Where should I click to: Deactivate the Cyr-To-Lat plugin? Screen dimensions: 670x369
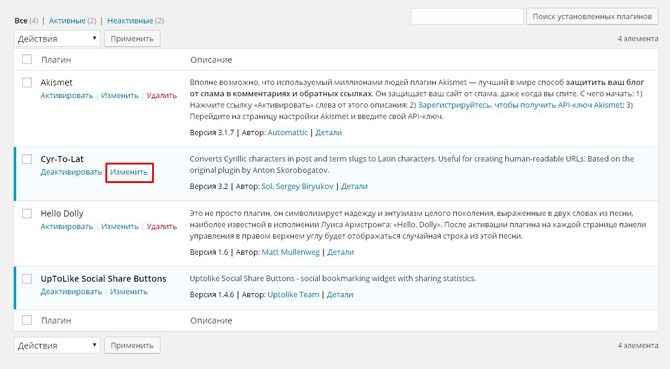point(71,172)
